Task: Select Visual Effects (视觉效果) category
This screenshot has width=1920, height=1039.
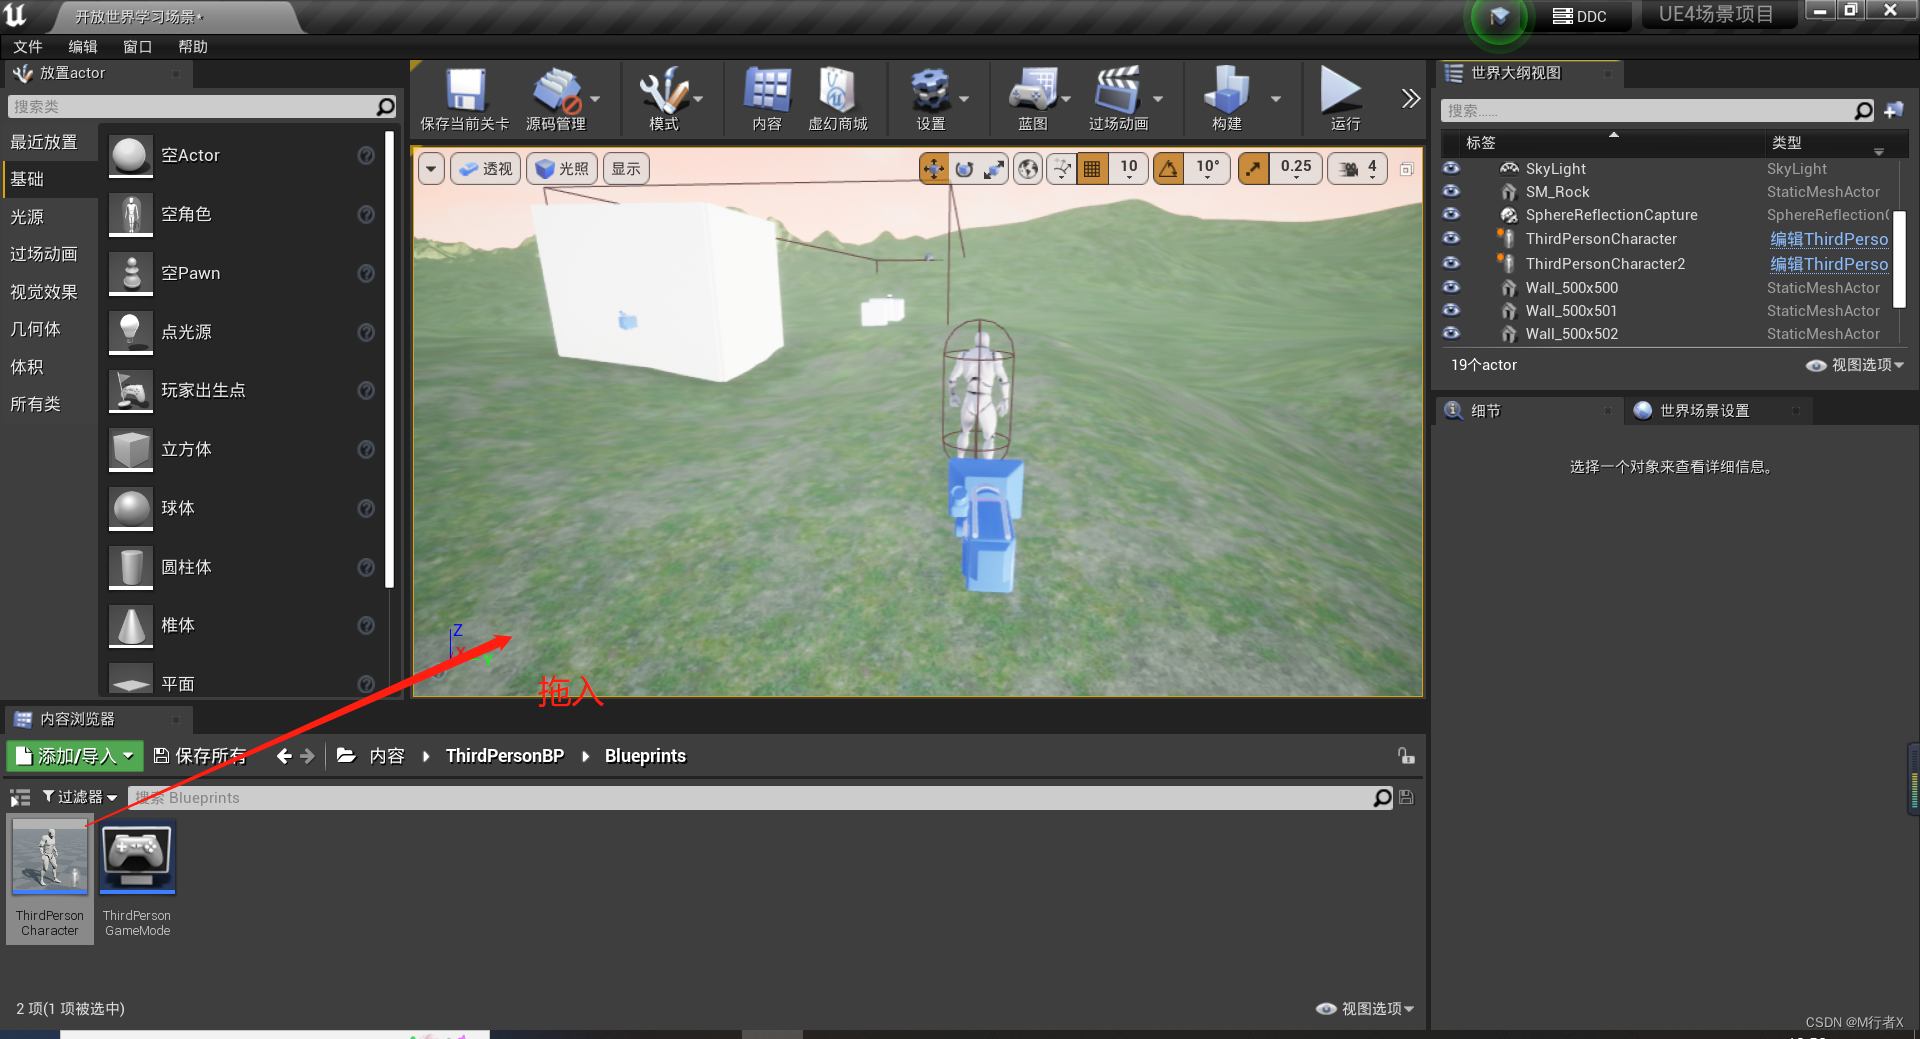Action: 43,292
